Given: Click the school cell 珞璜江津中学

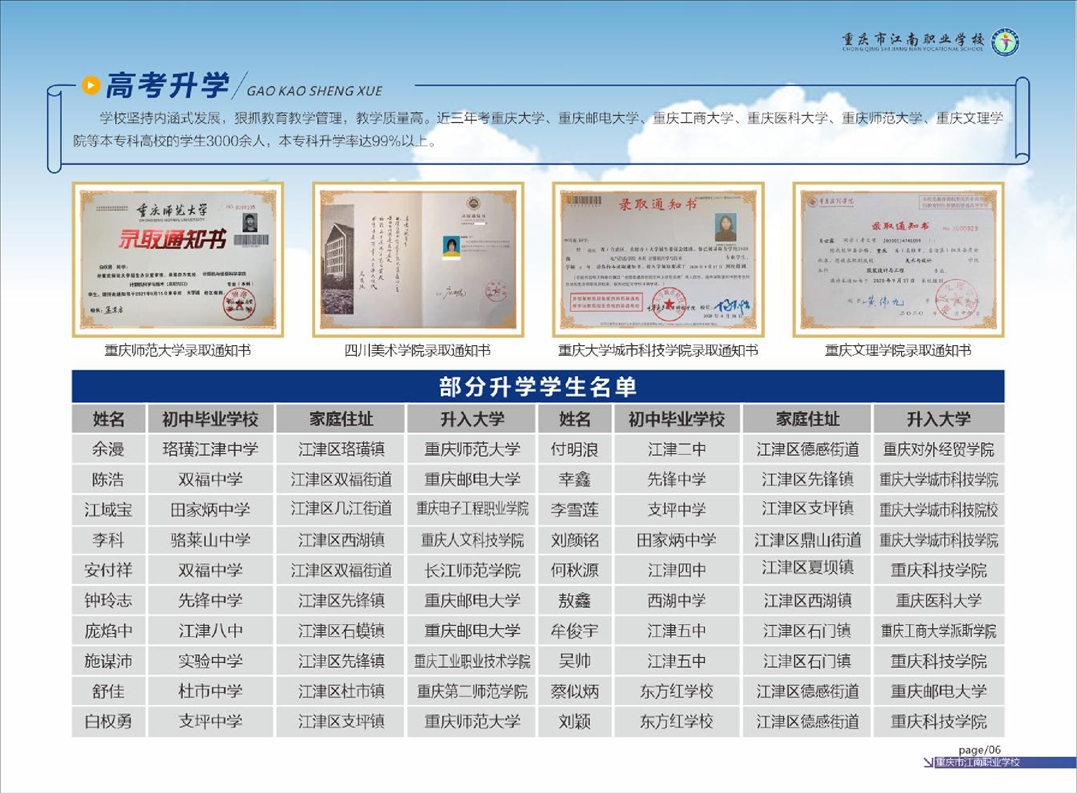Looking at the screenshot, I should (x=210, y=449).
